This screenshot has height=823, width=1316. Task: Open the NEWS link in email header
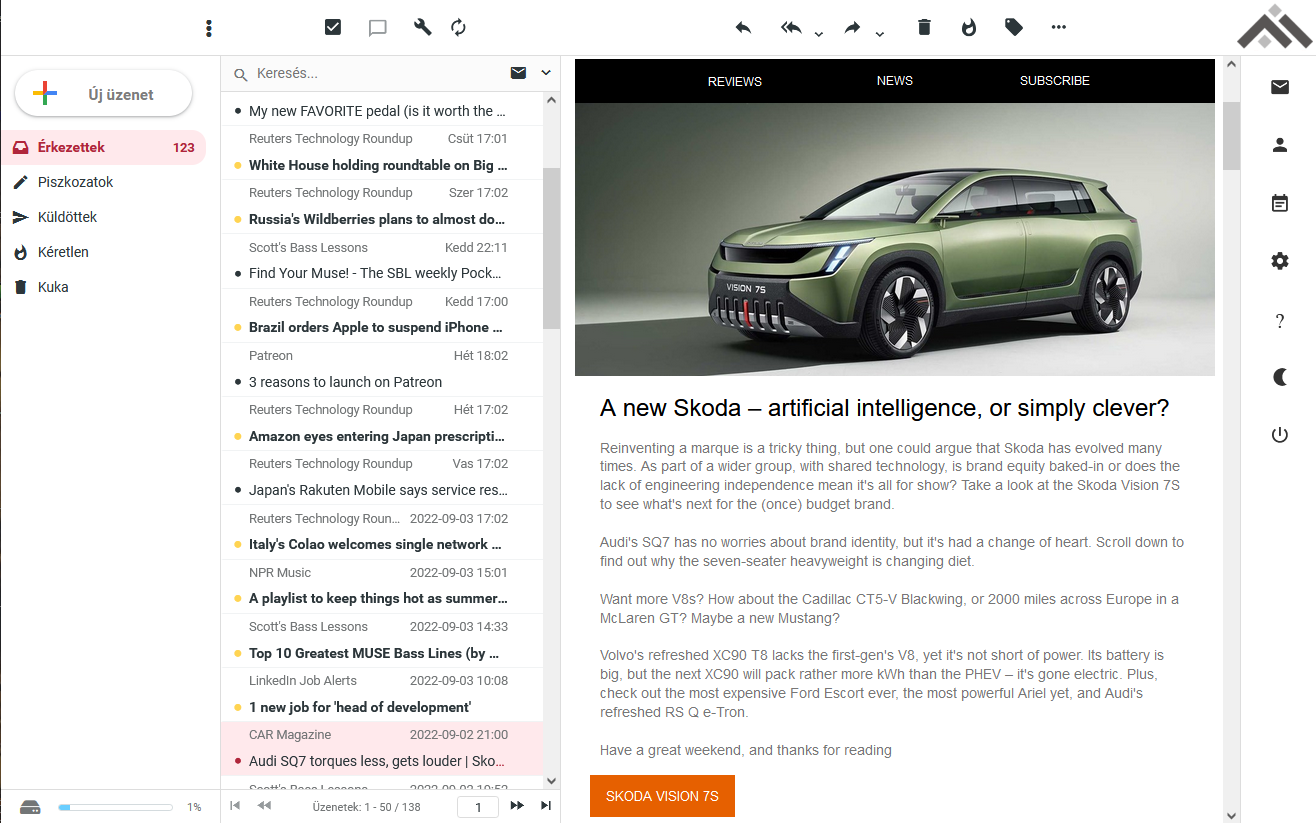tap(895, 80)
